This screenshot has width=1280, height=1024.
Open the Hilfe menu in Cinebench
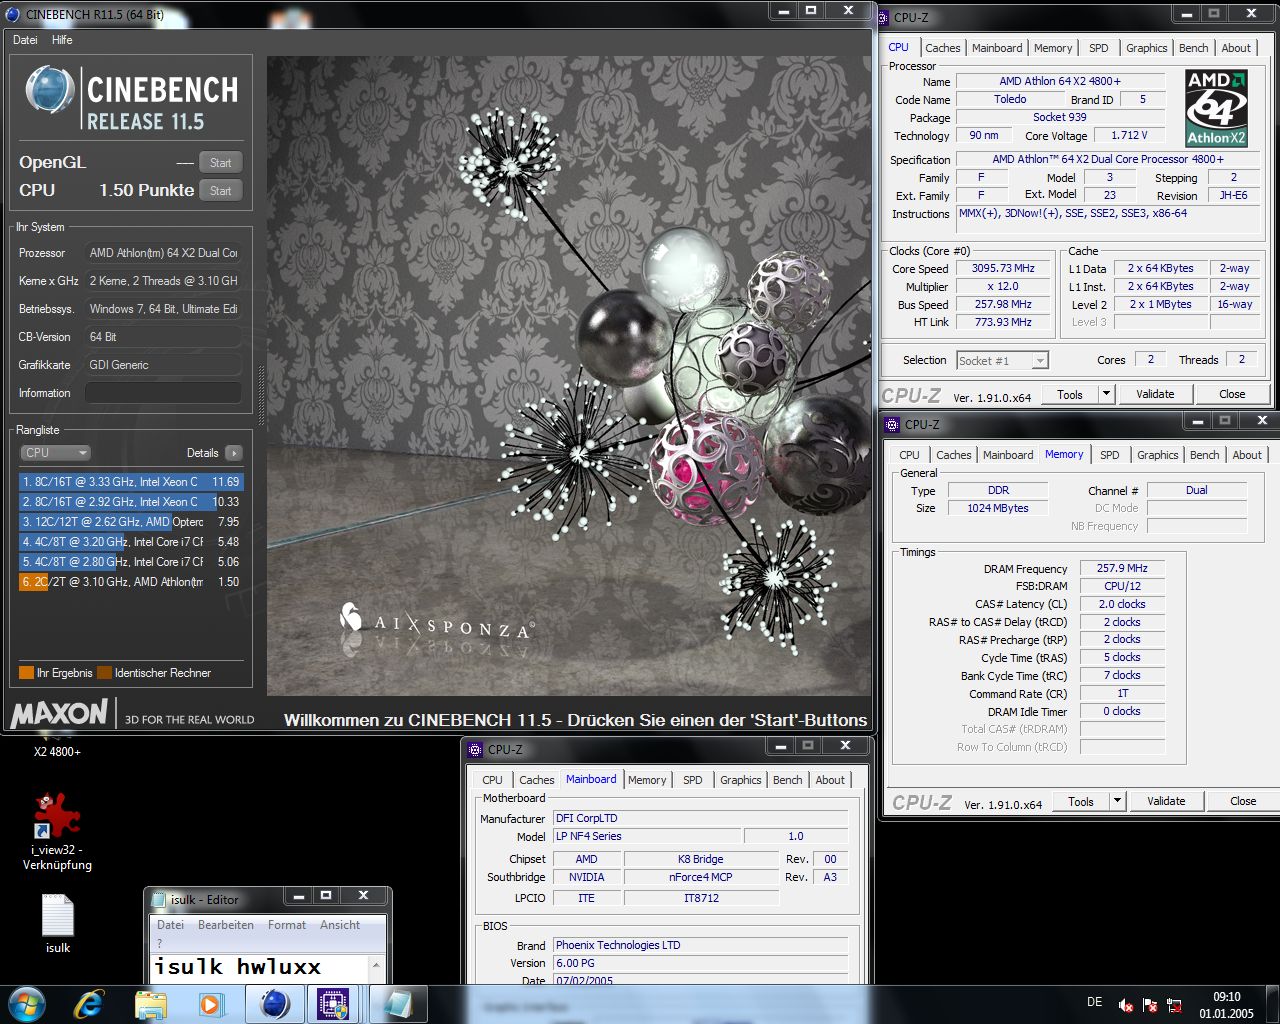coord(62,40)
